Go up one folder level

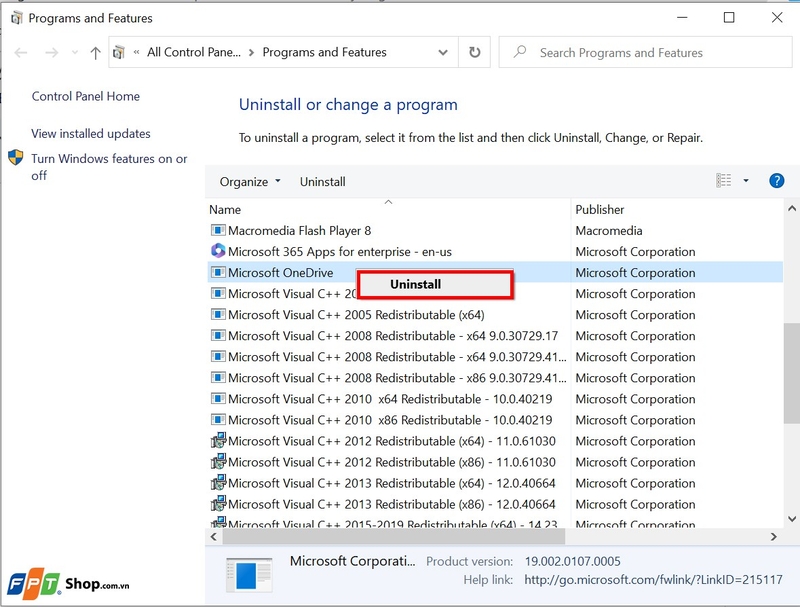coord(95,53)
